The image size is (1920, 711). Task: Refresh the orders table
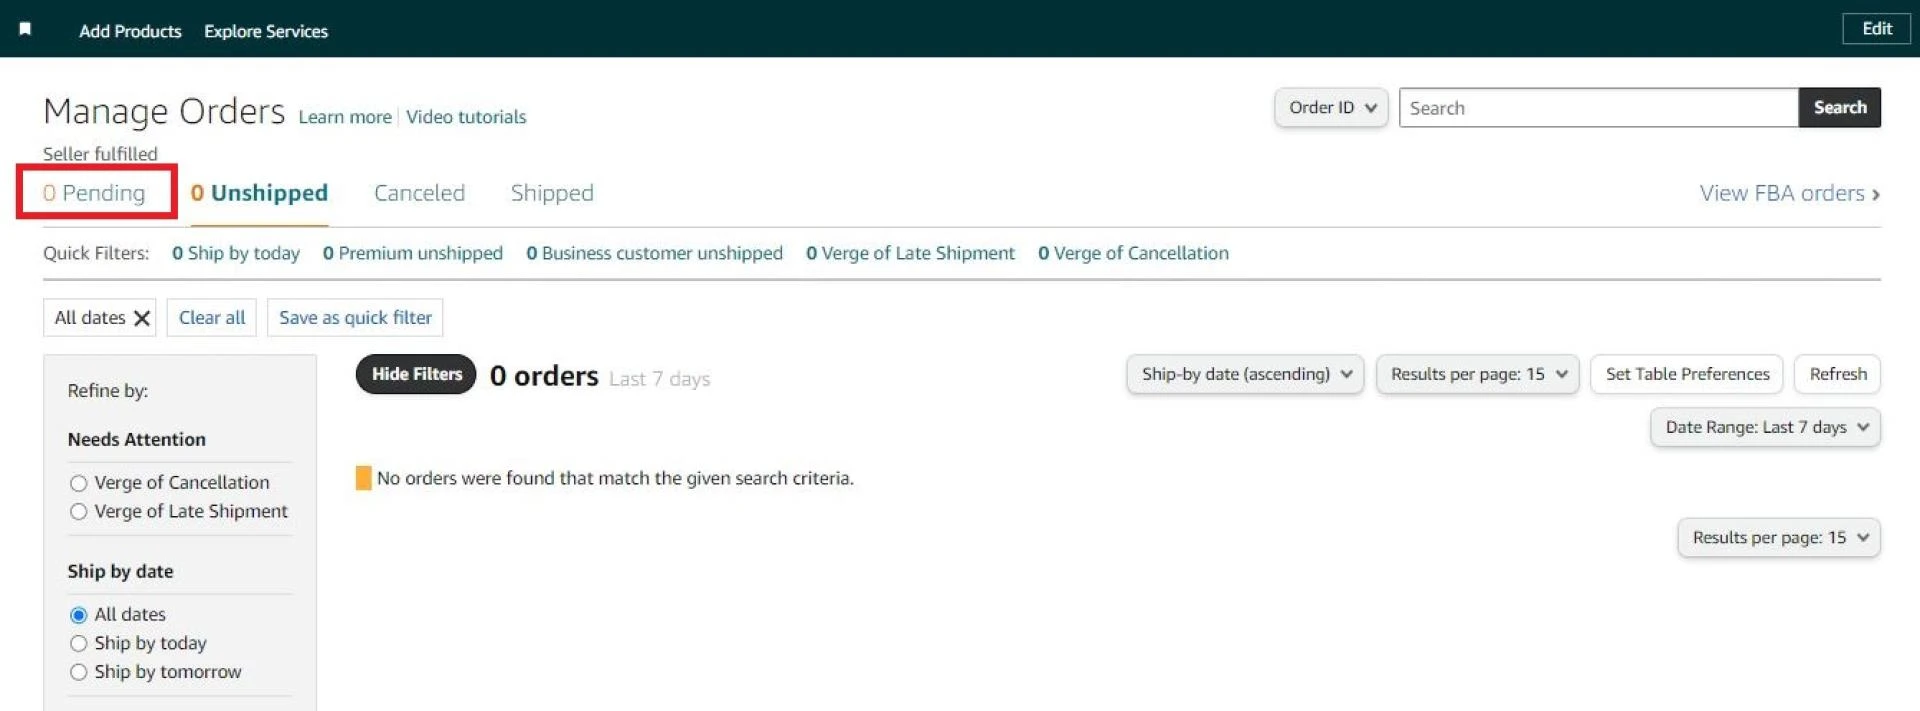pos(1837,374)
